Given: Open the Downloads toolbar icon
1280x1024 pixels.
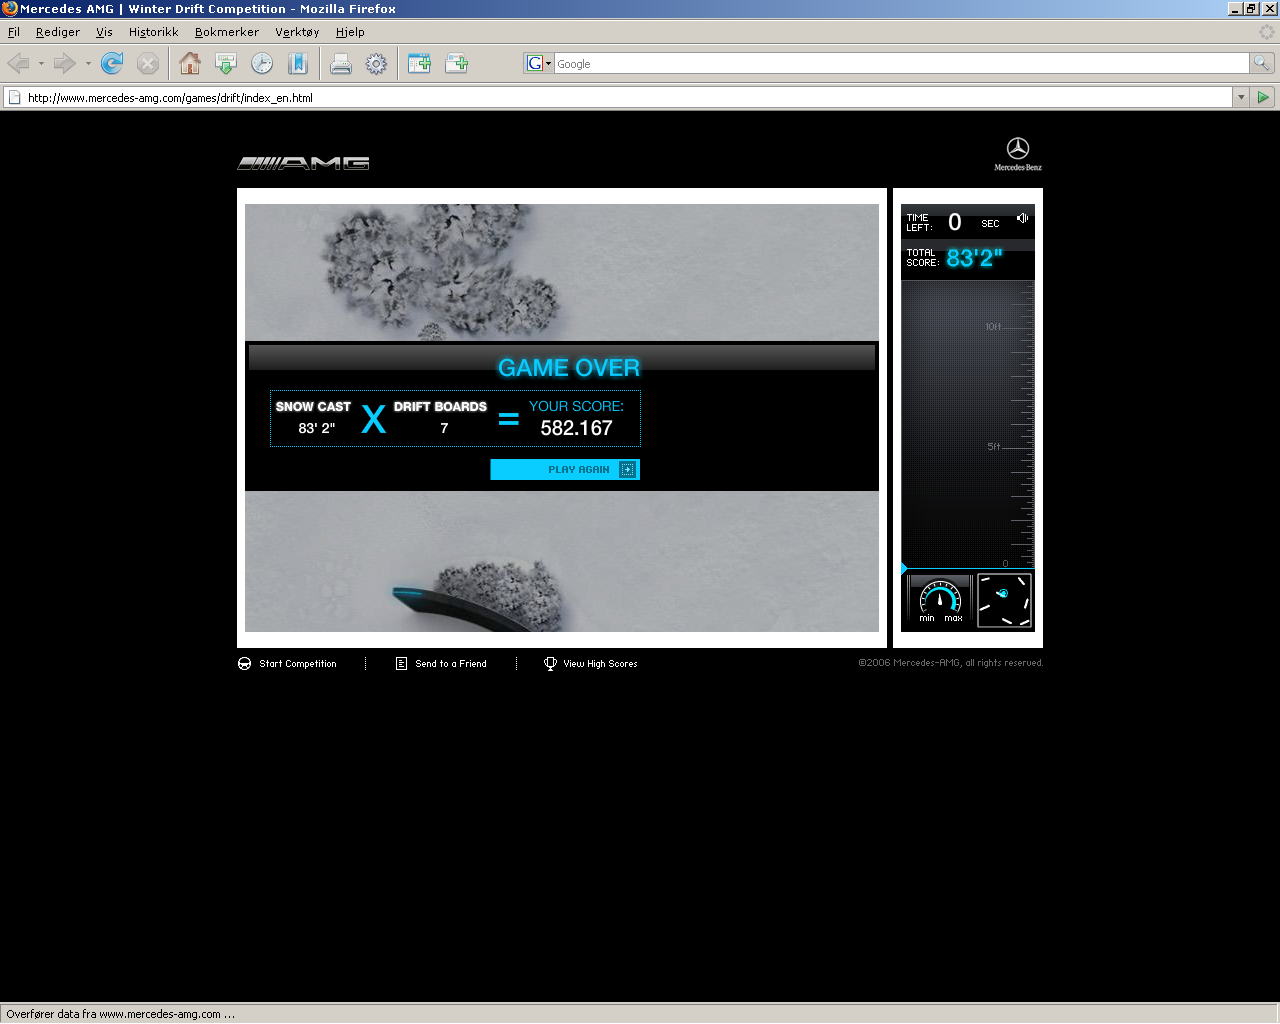Looking at the screenshot, I should pos(226,64).
